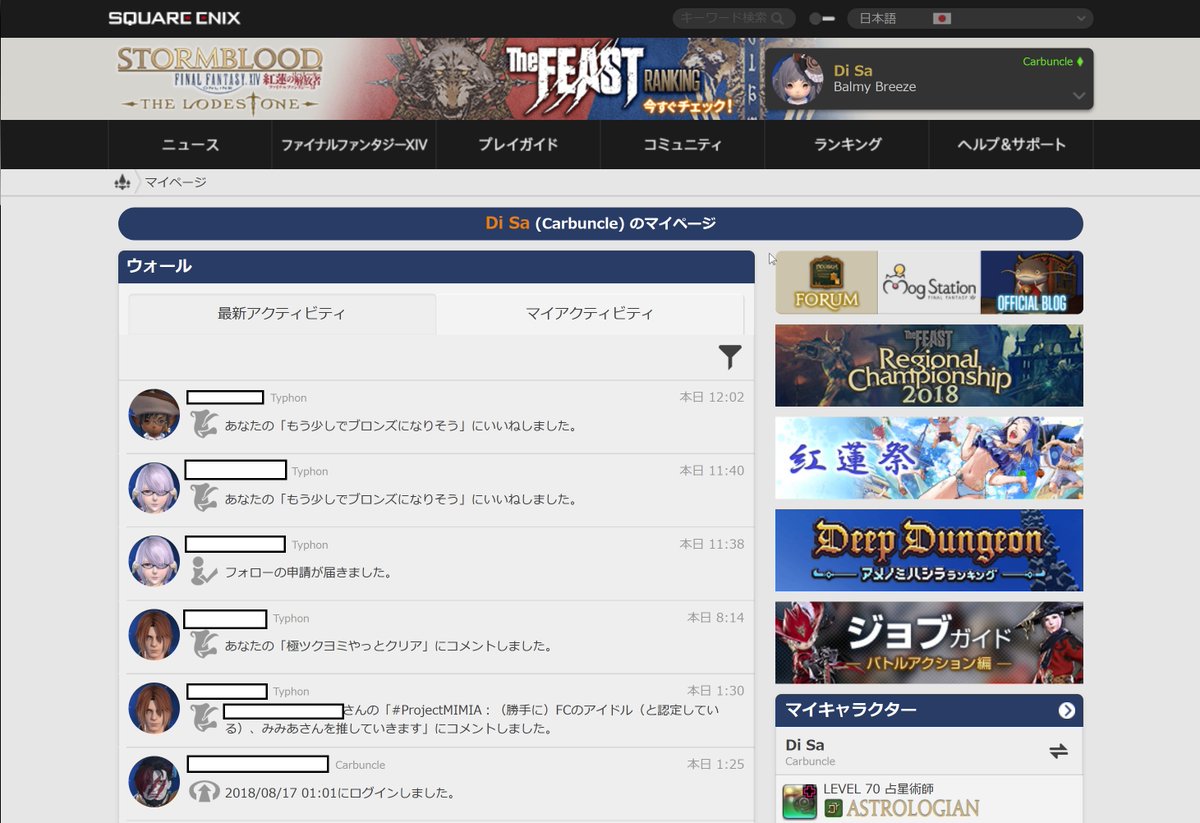
Task: Click the Astrologian job icon
Action: tap(799, 801)
